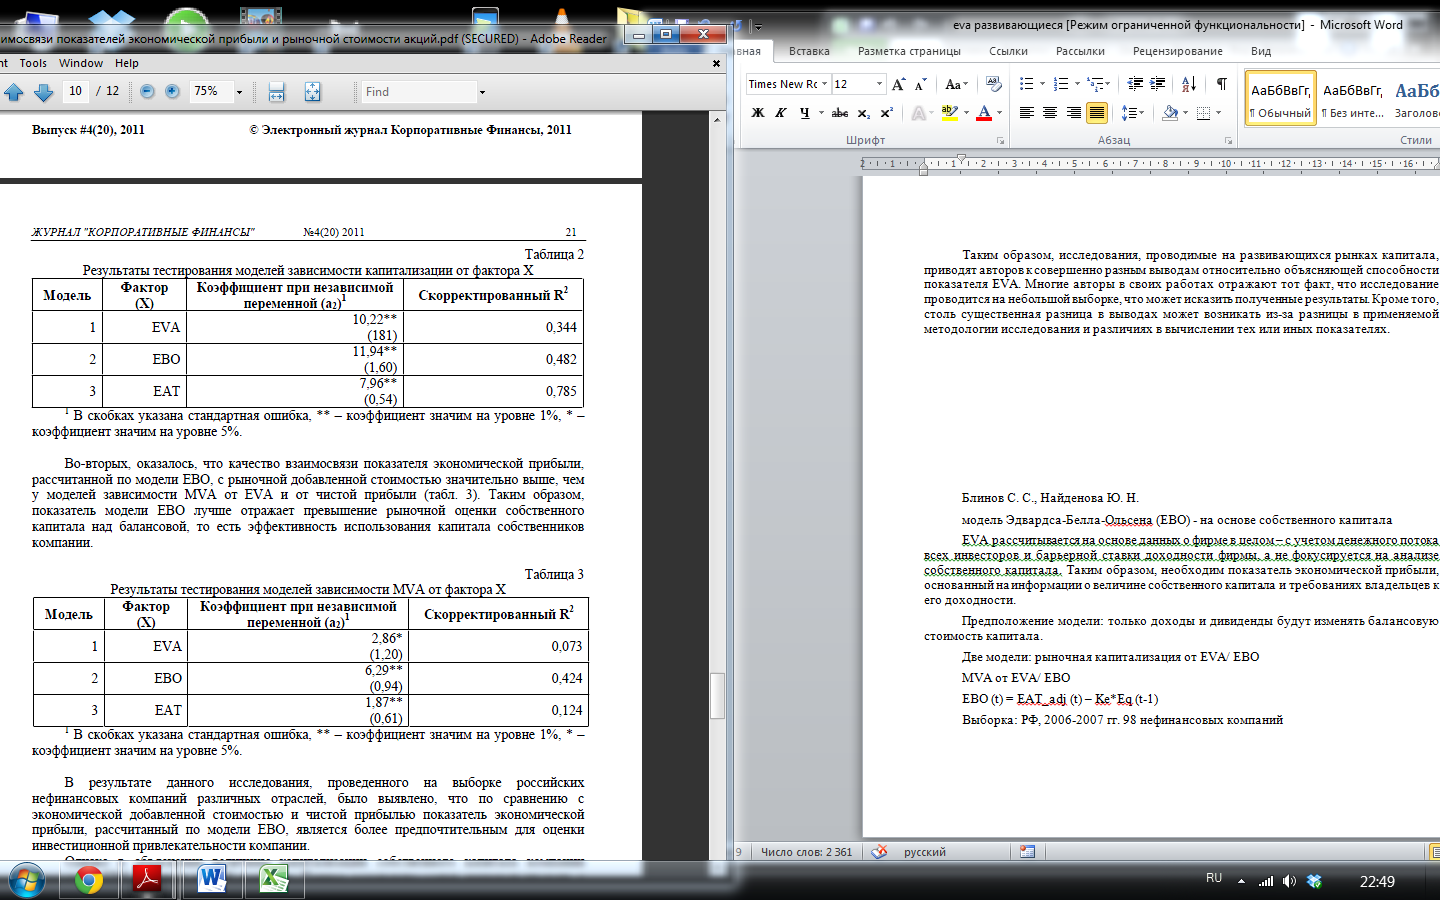Open the 75% zoom level dropdown

coord(239,92)
